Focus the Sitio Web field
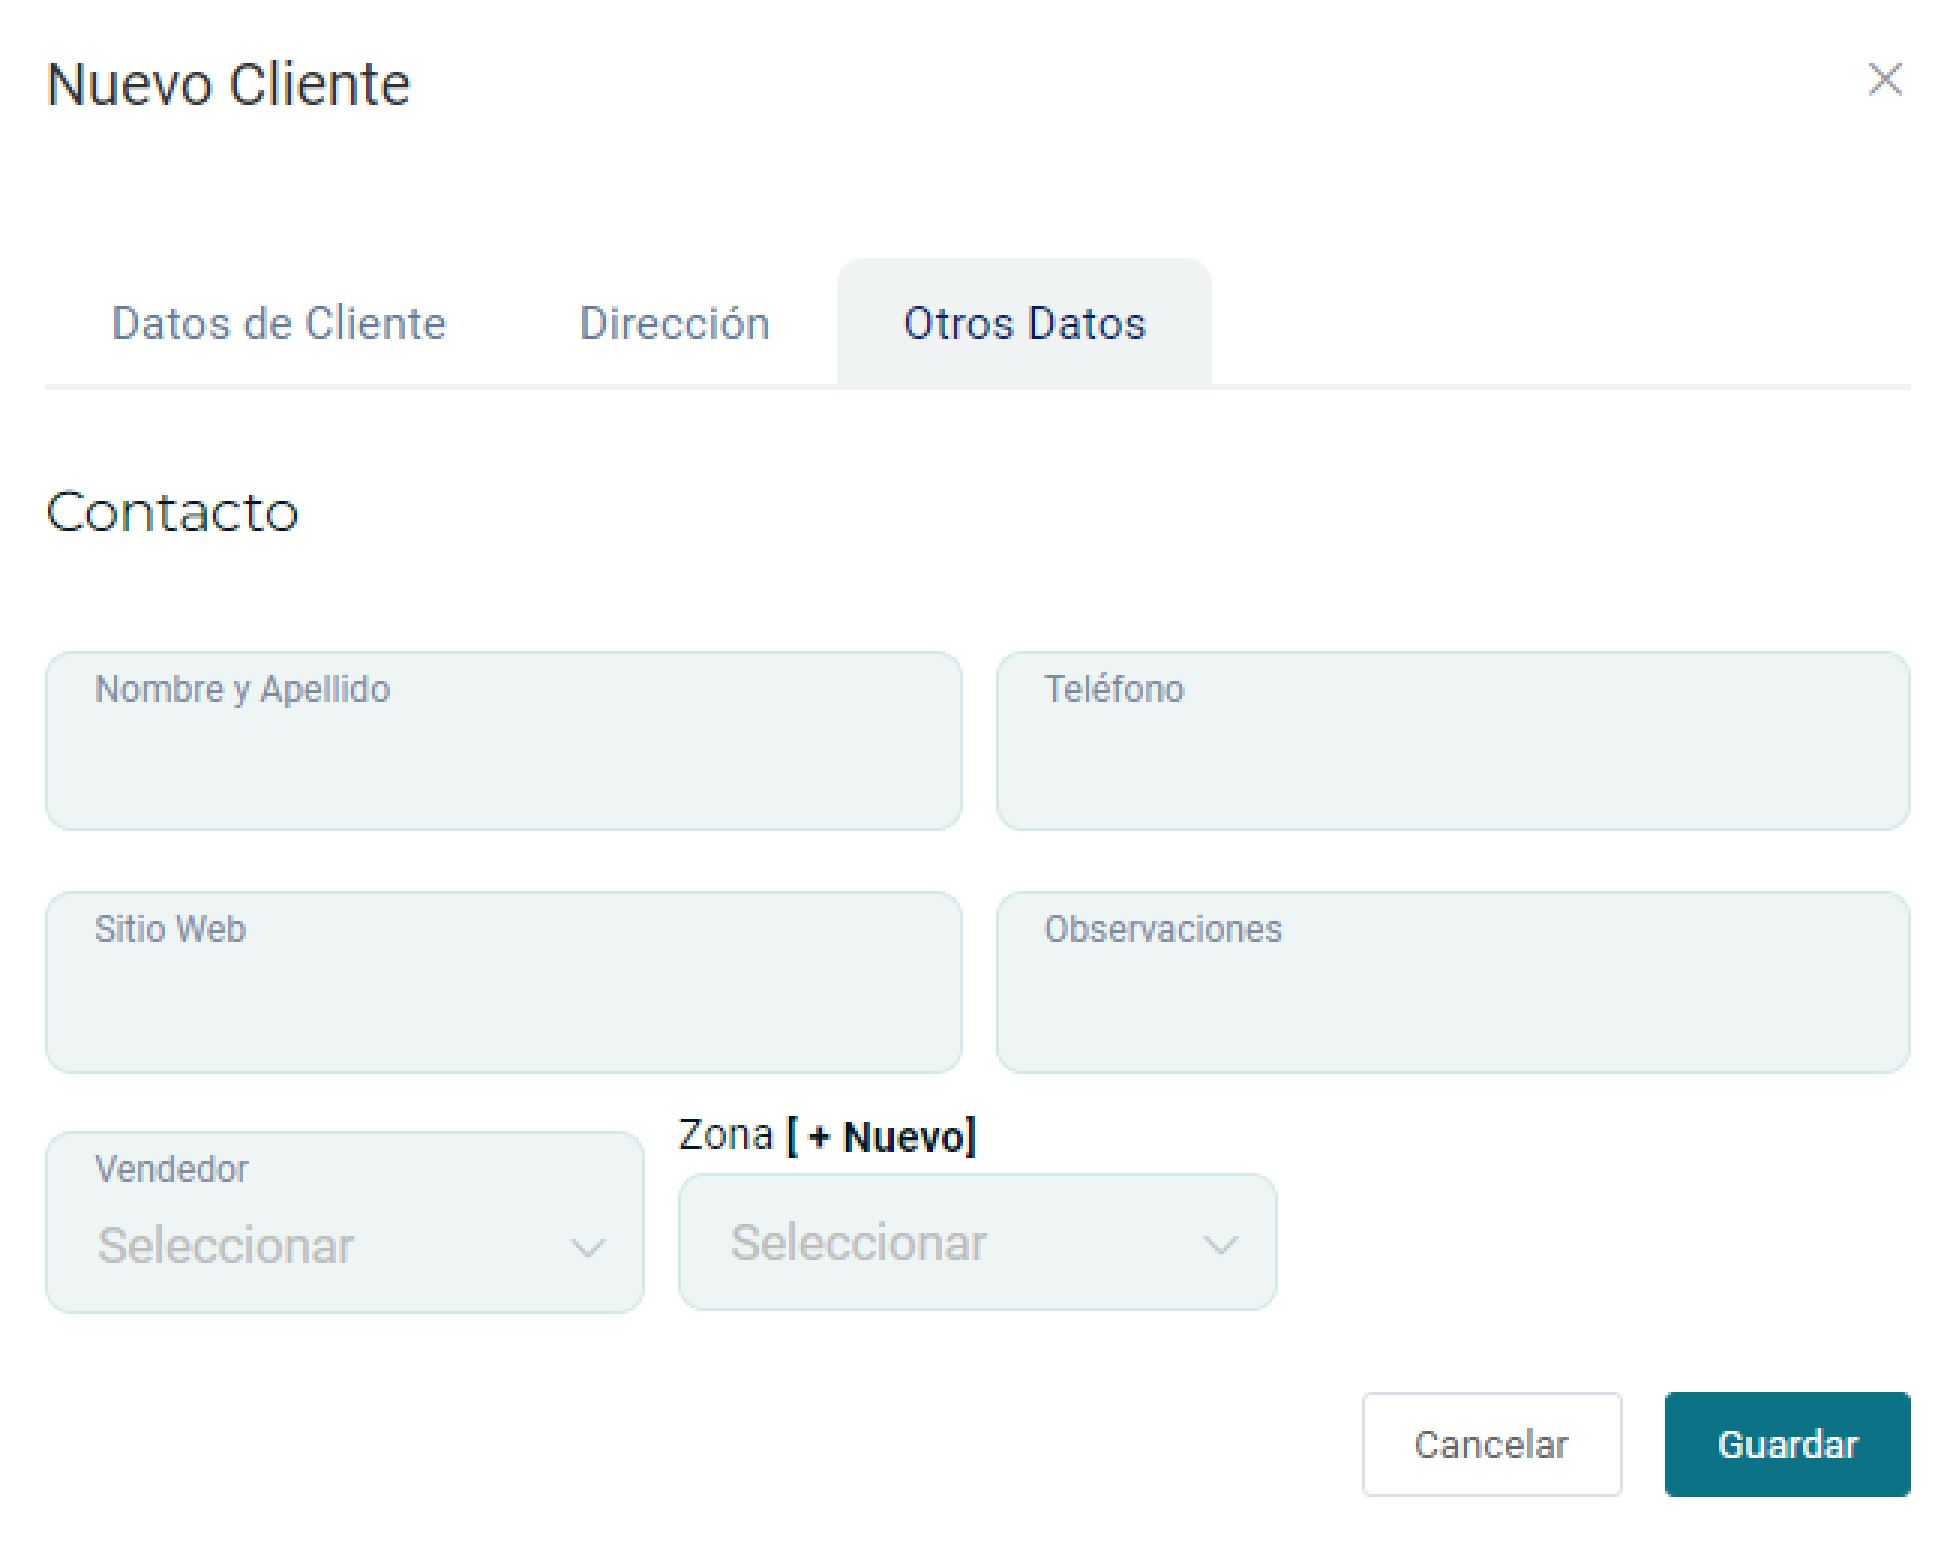 (x=503, y=982)
